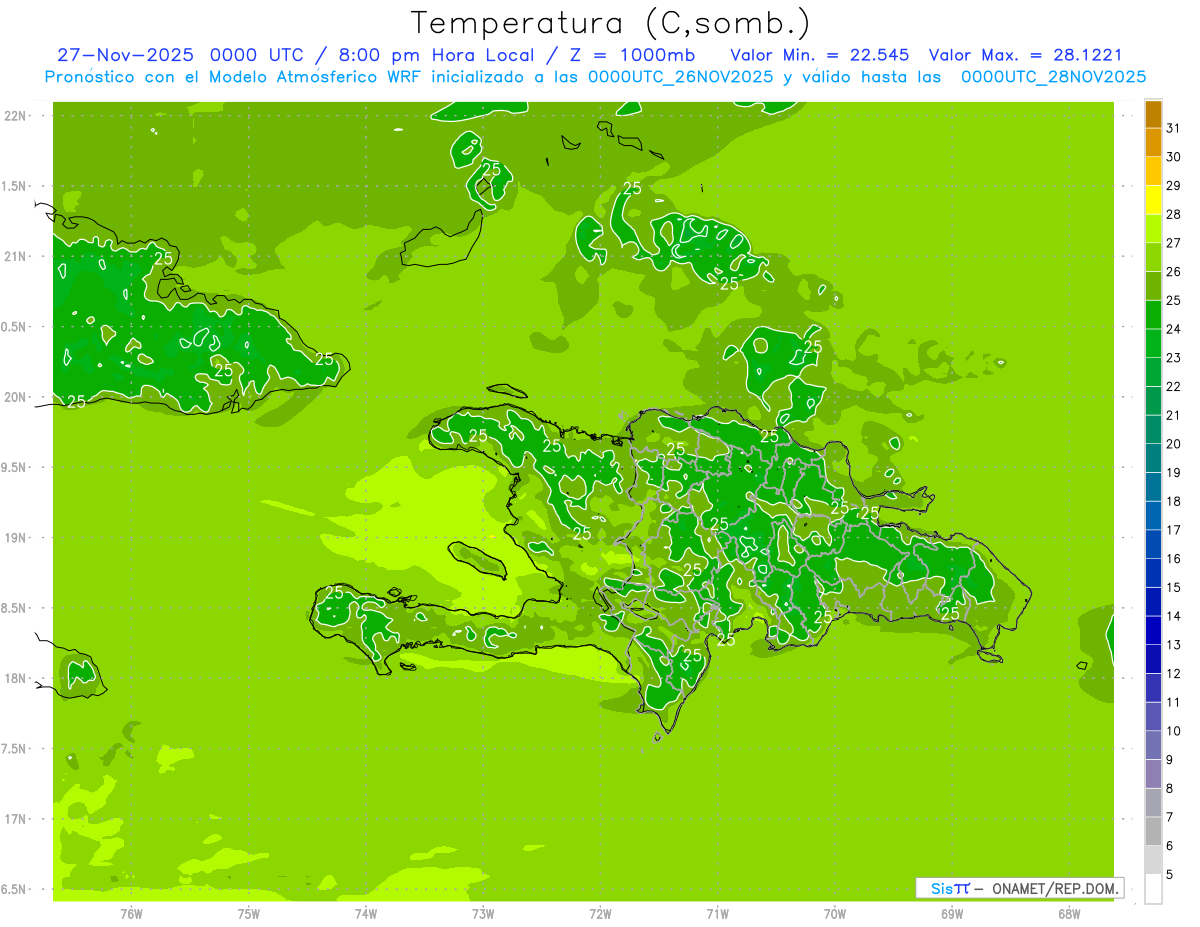Click the yellow legend swatch above the 28 label
The width and height of the screenshot is (1200, 927).
click(x=1153, y=200)
